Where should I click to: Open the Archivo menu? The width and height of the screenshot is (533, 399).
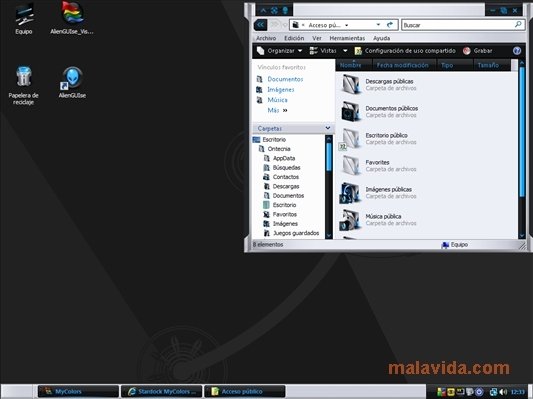266,38
